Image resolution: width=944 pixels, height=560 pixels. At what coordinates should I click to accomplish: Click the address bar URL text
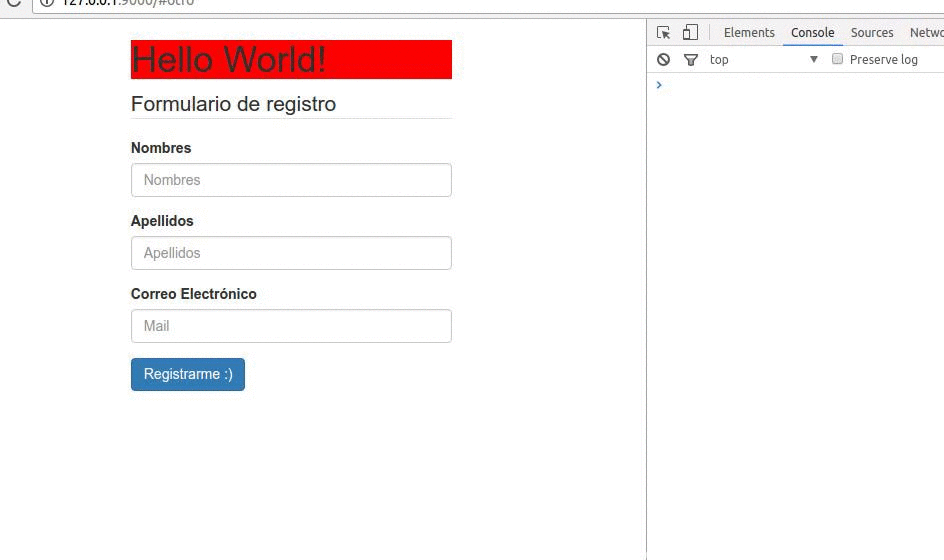128,2
